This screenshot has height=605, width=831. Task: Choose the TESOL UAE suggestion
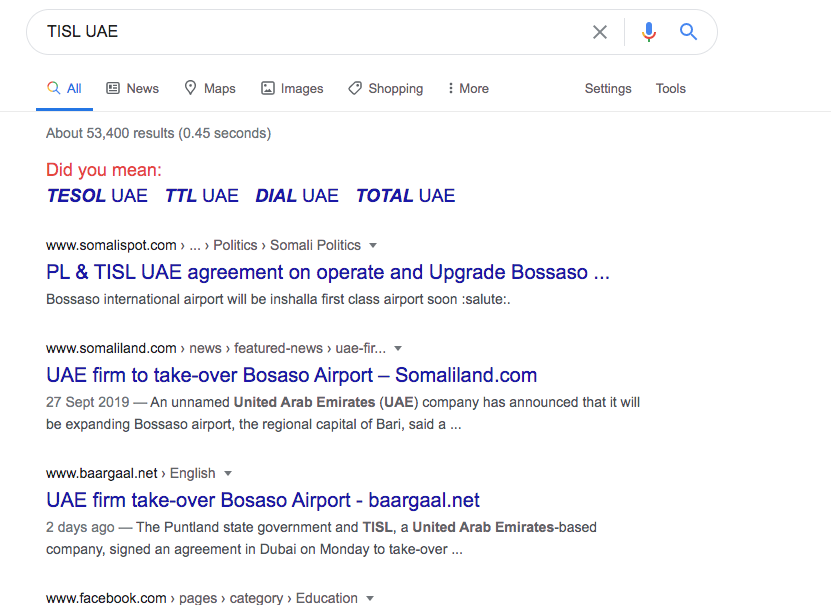tap(97, 195)
